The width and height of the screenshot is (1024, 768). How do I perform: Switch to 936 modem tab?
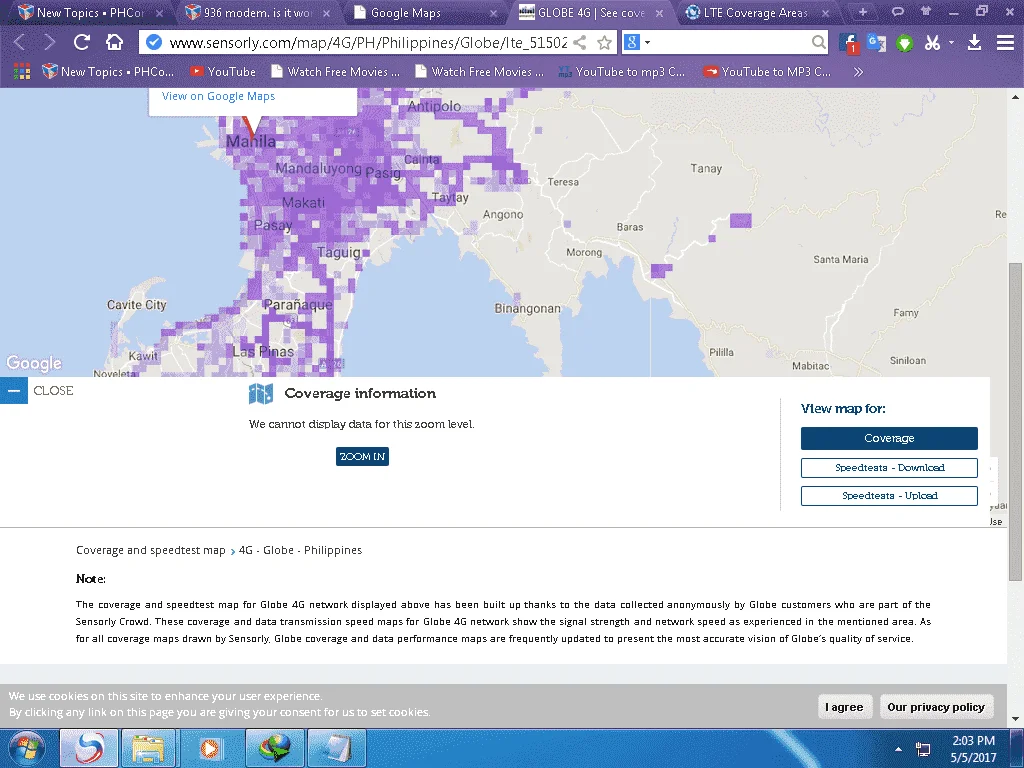257,12
